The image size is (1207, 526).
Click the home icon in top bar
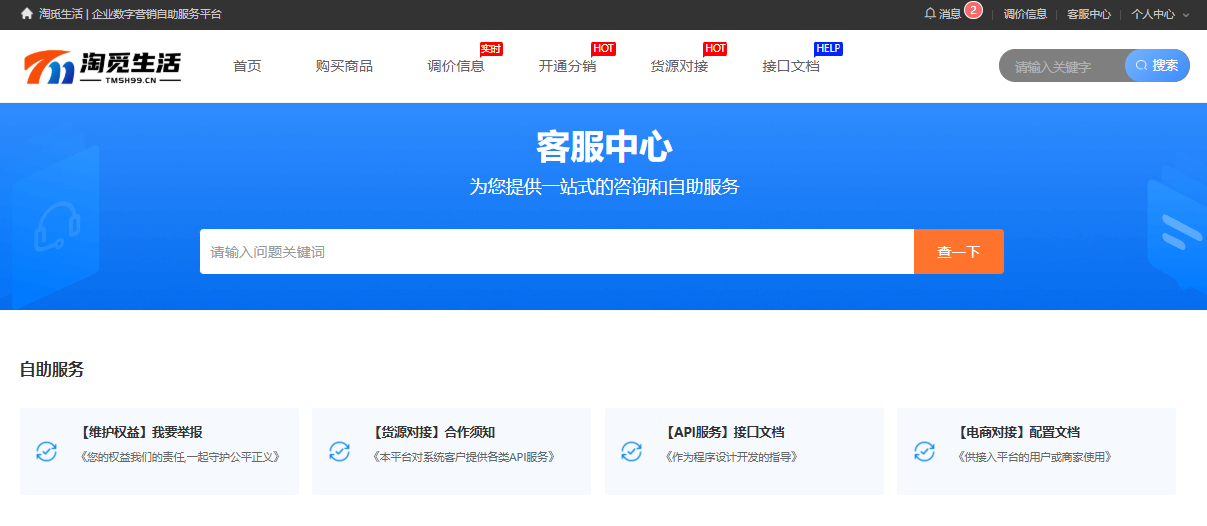pyautogui.click(x=27, y=14)
